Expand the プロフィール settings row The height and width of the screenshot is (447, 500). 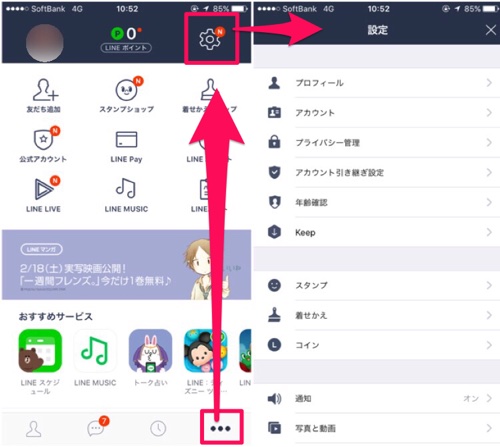(377, 83)
